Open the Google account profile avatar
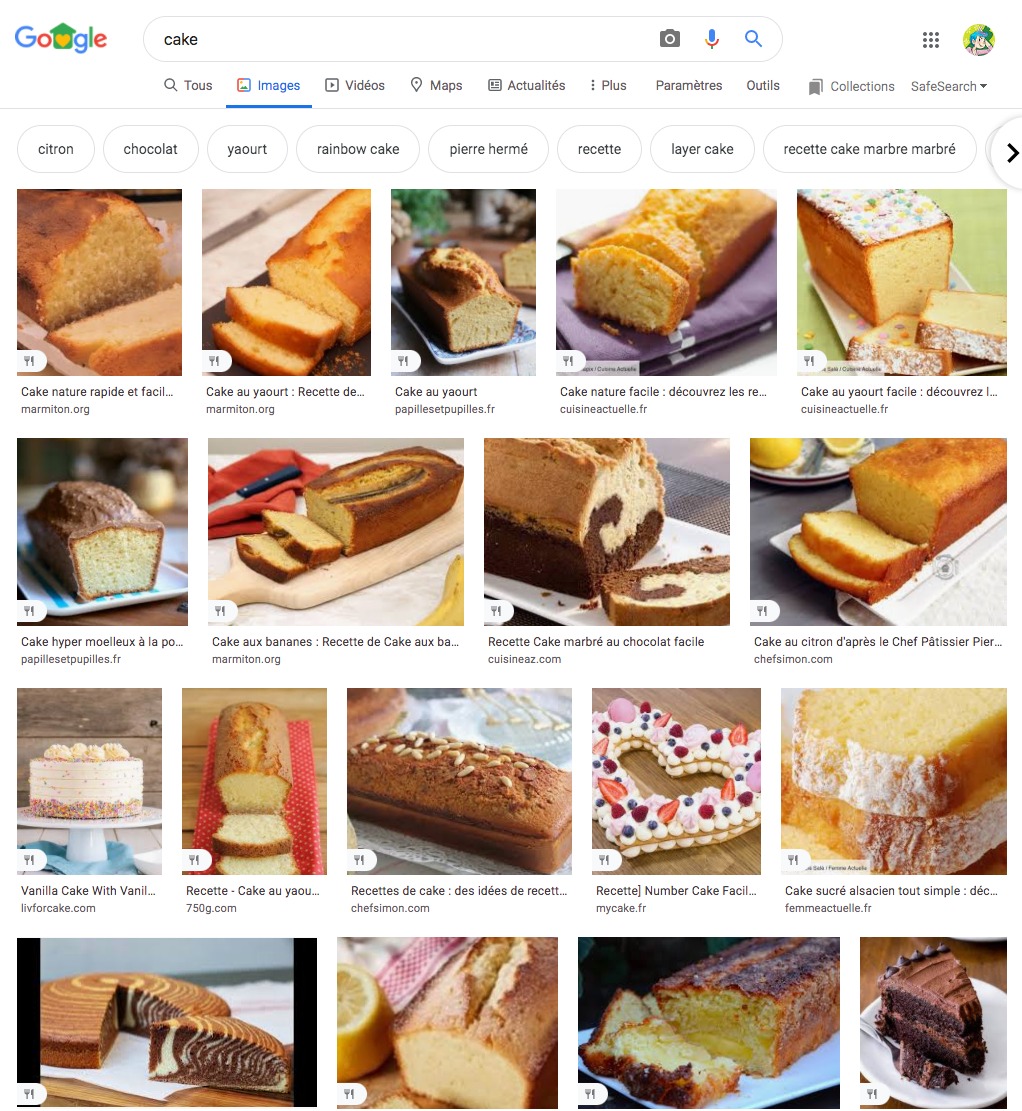Image resolution: width=1022 pixels, height=1111 pixels. click(978, 40)
